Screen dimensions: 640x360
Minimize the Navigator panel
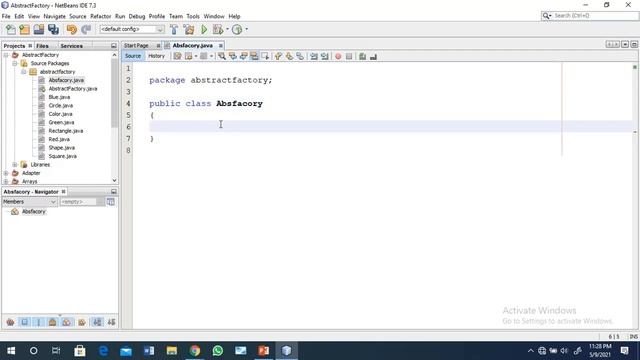point(114,191)
